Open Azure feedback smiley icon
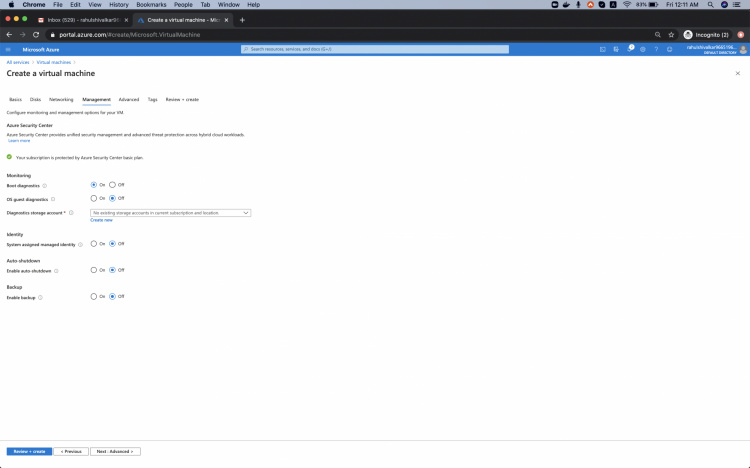Screen dimensions: 750x468 670,49
